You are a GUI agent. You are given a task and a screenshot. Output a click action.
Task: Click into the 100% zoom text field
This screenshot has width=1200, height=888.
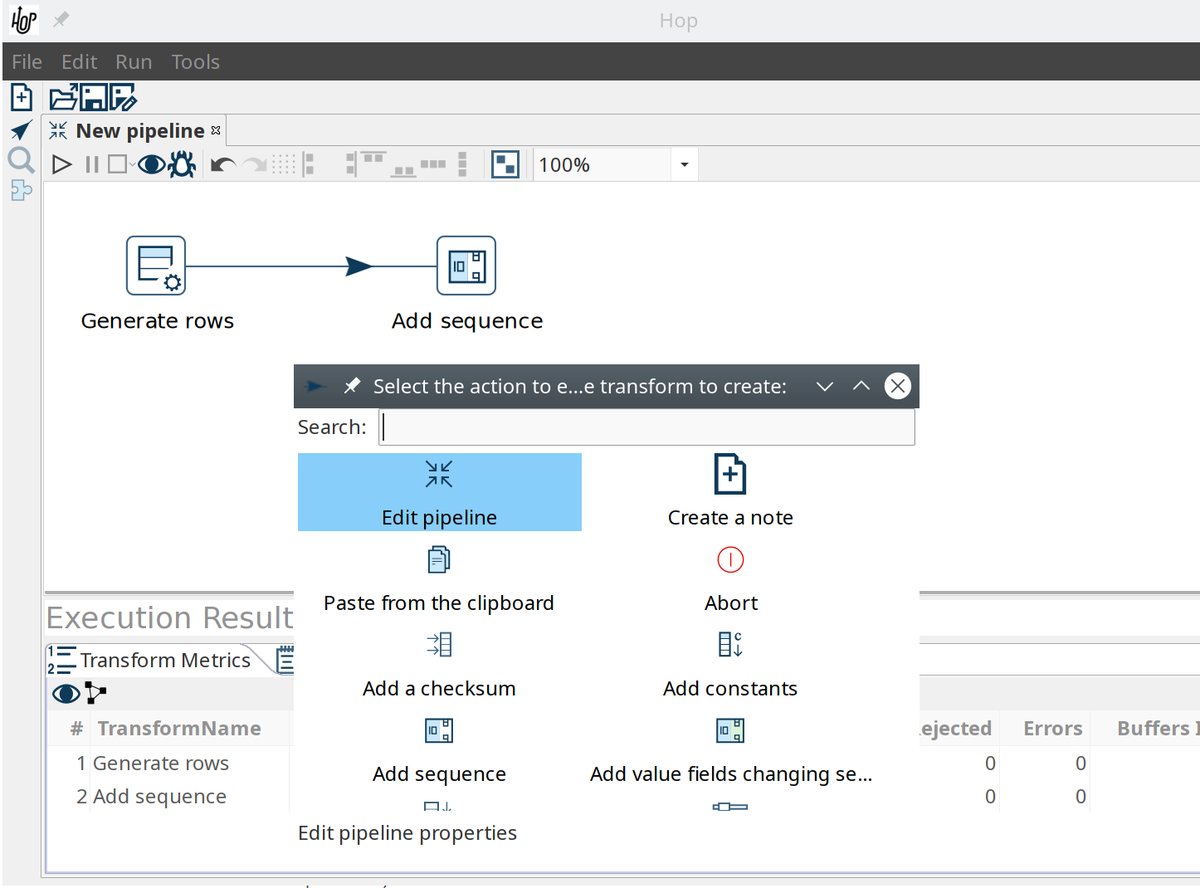(603, 165)
